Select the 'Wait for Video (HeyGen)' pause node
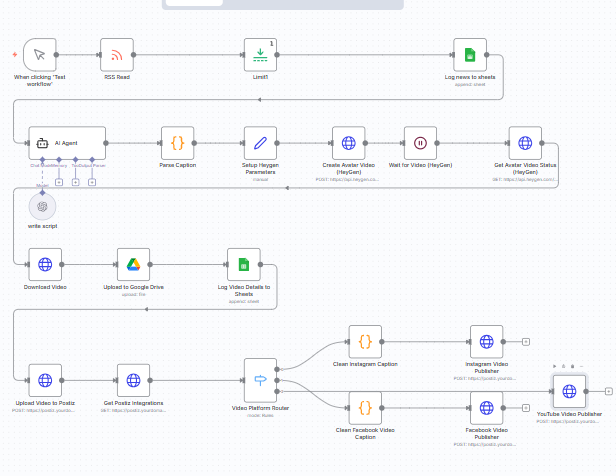Image resolution: width=616 pixels, height=476 pixels. 420,143
